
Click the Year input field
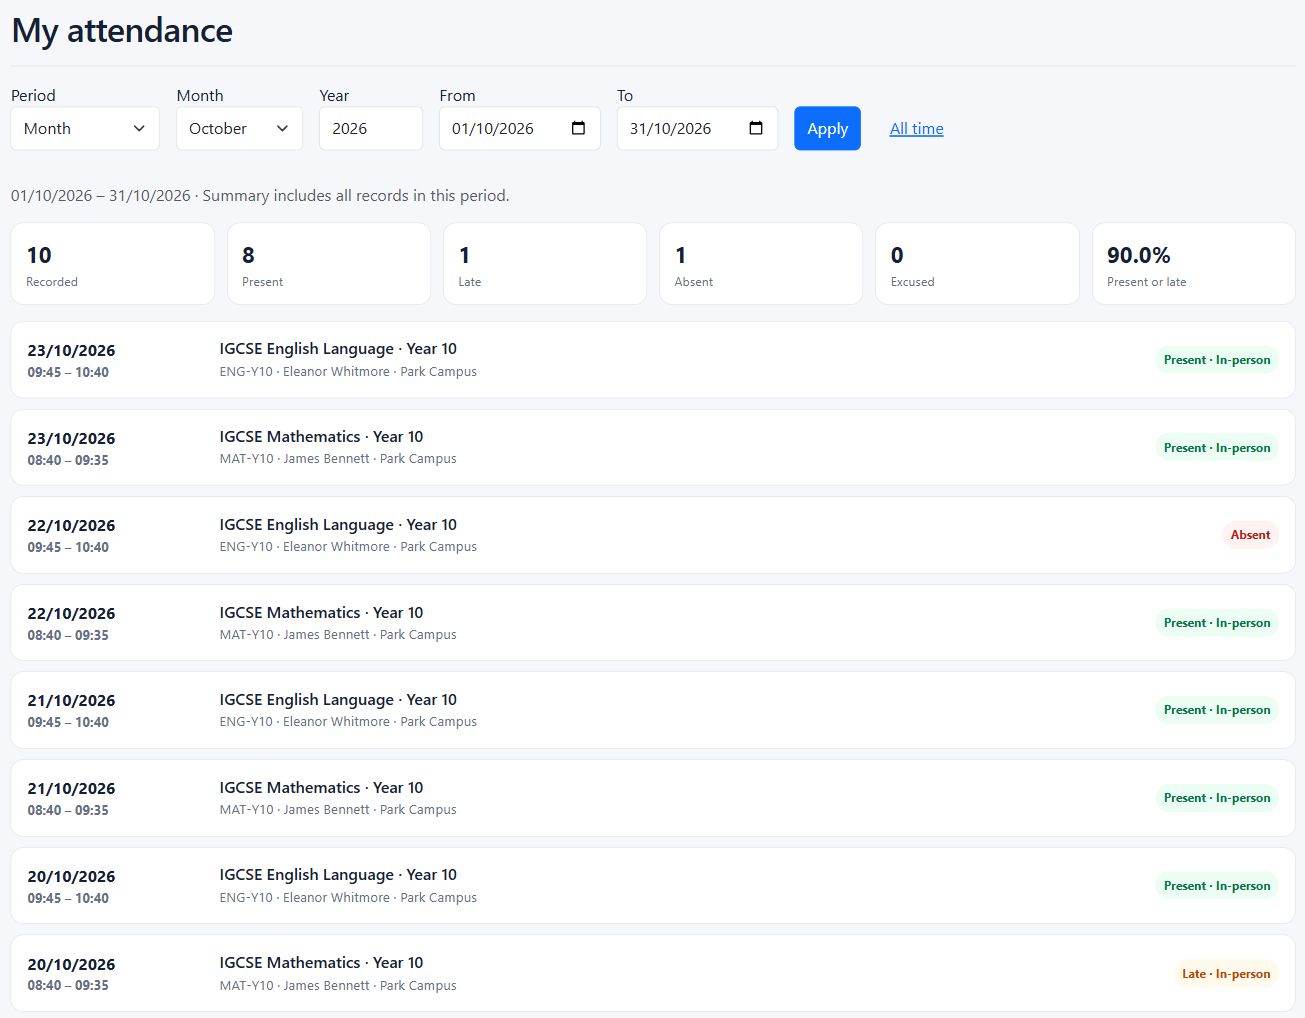[371, 128]
